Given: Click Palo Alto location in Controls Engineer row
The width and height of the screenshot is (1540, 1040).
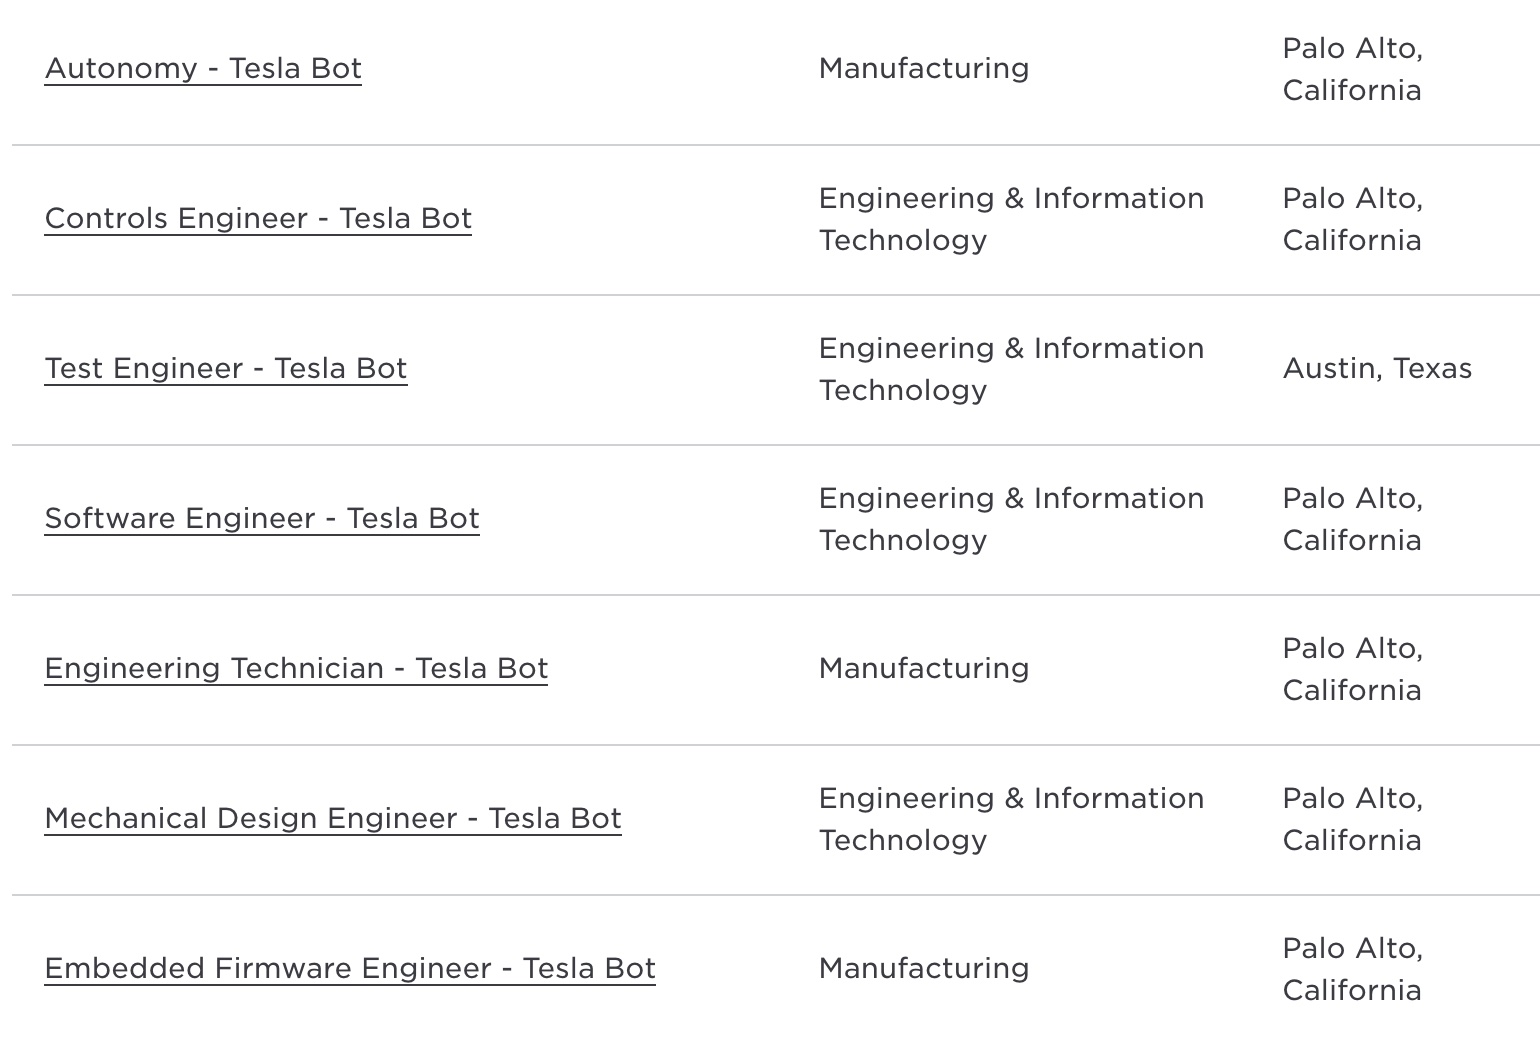Looking at the screenshot, I should point(1353,219).
